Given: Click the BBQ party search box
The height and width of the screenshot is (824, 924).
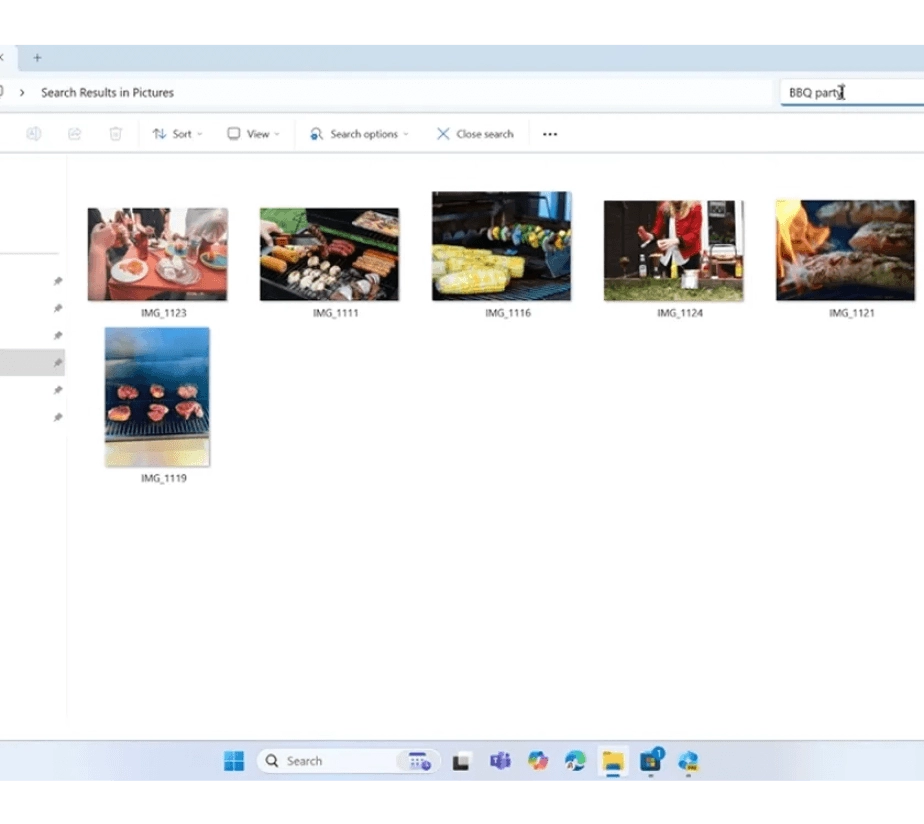Looking at the screenshot, I should (852, 93).
